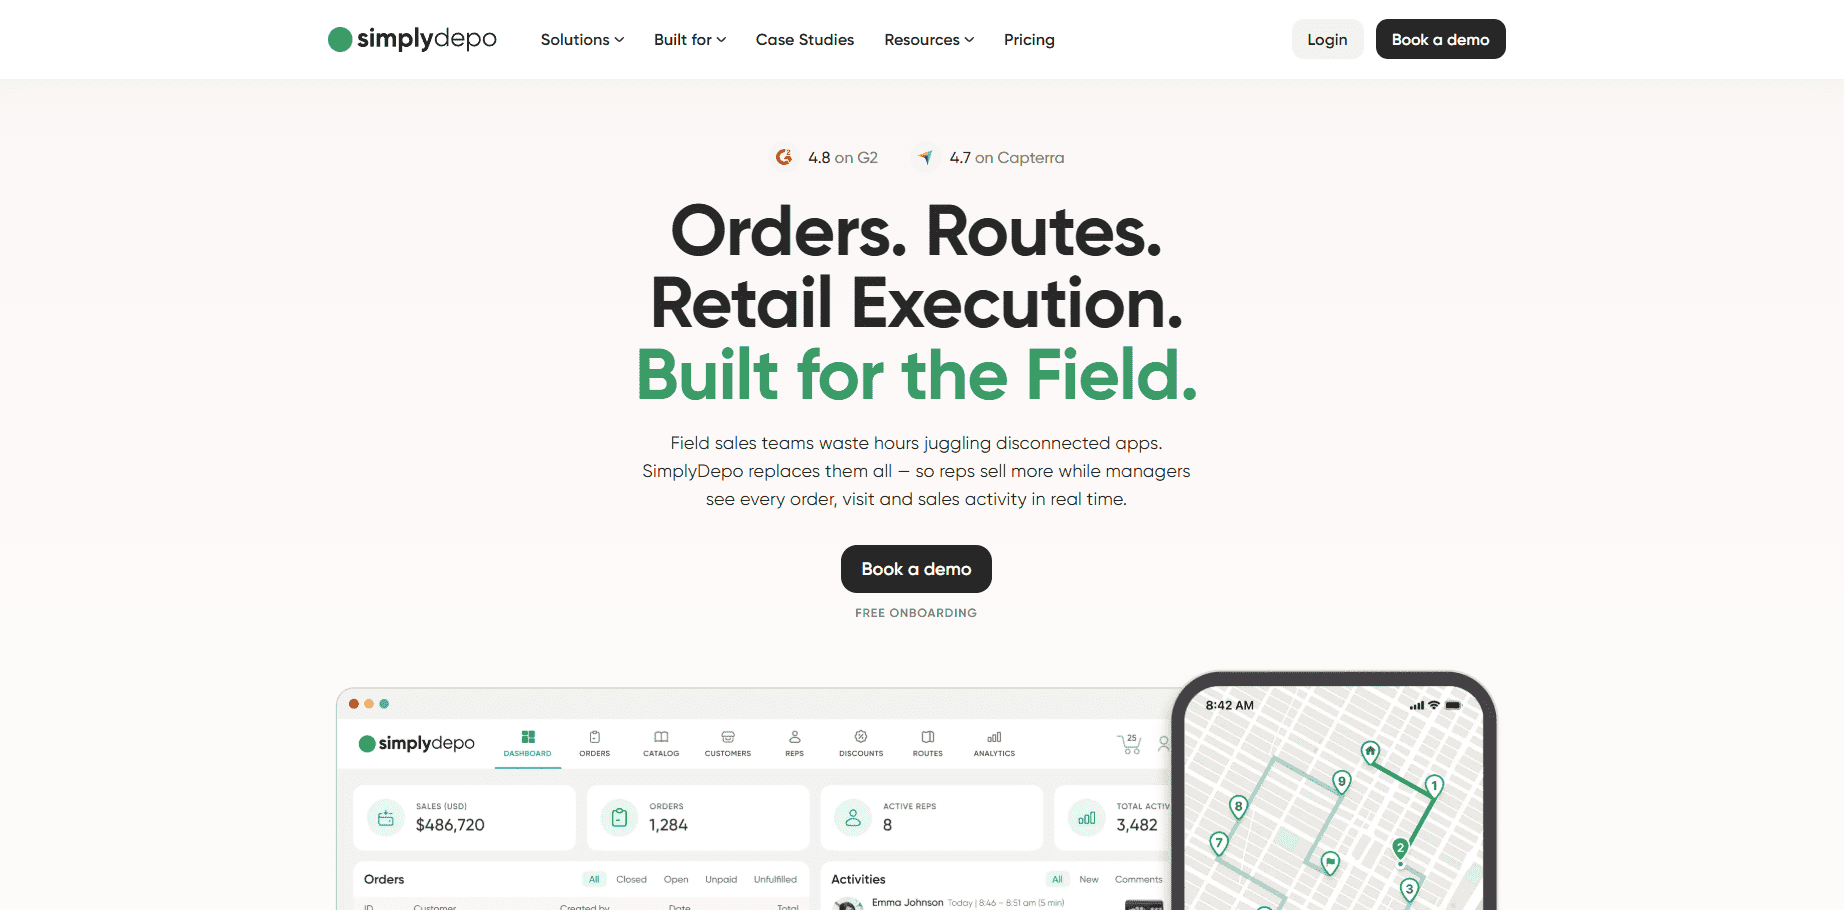Open the 4.8 on G2 rating
Screen dimensions: 1844x910
click(x=843, y=158)
